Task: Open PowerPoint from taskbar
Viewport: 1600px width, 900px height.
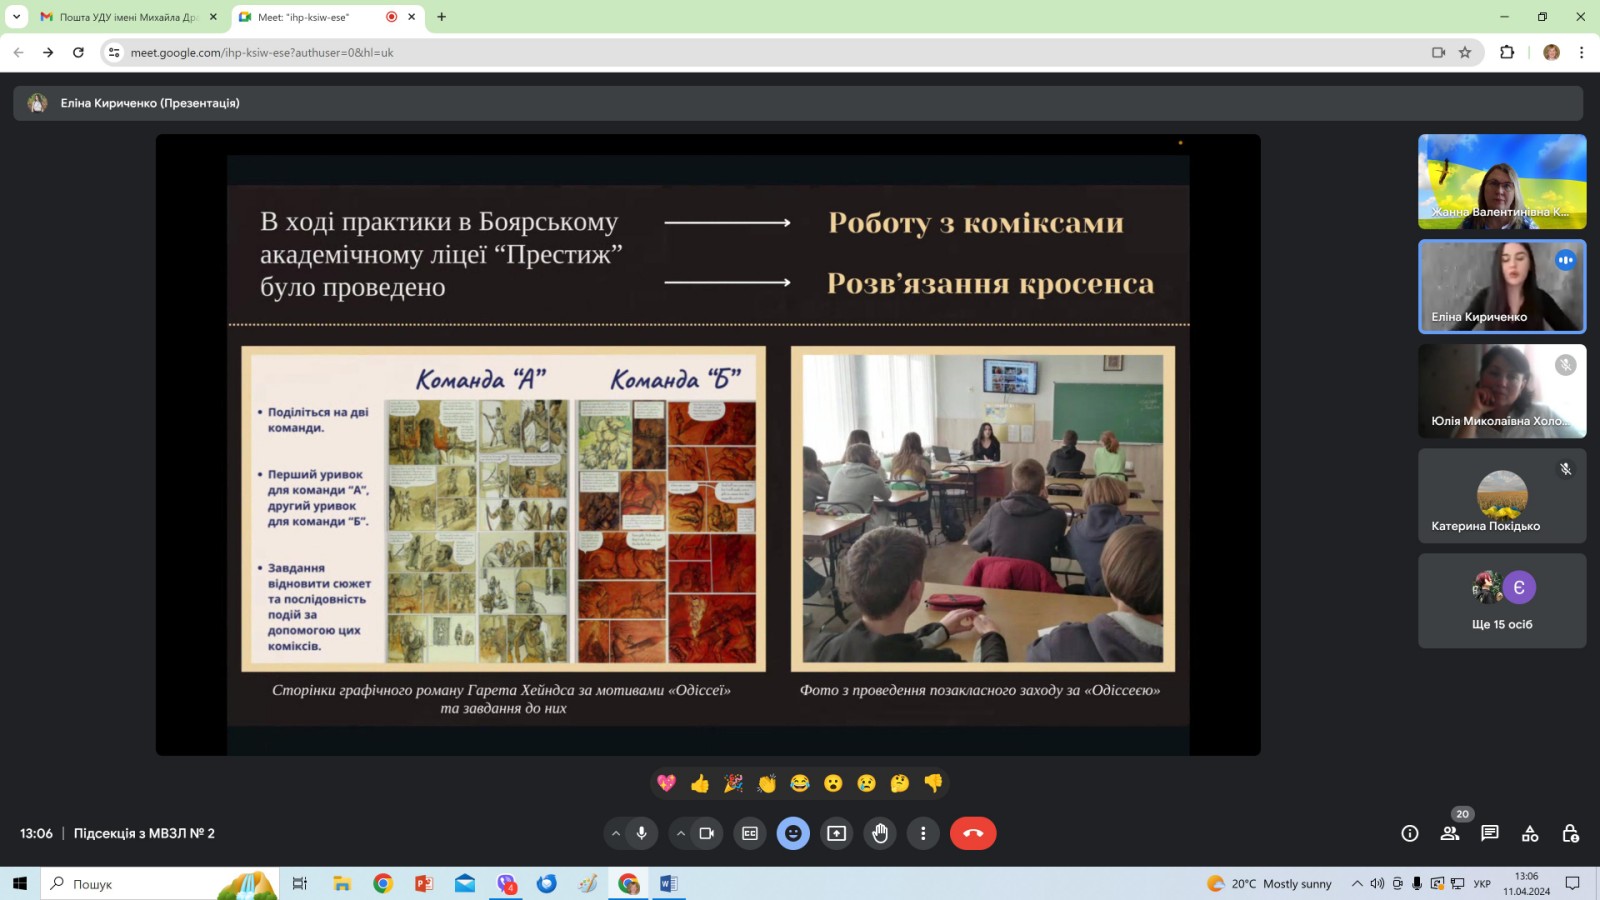Action: (x=424, y=883)
